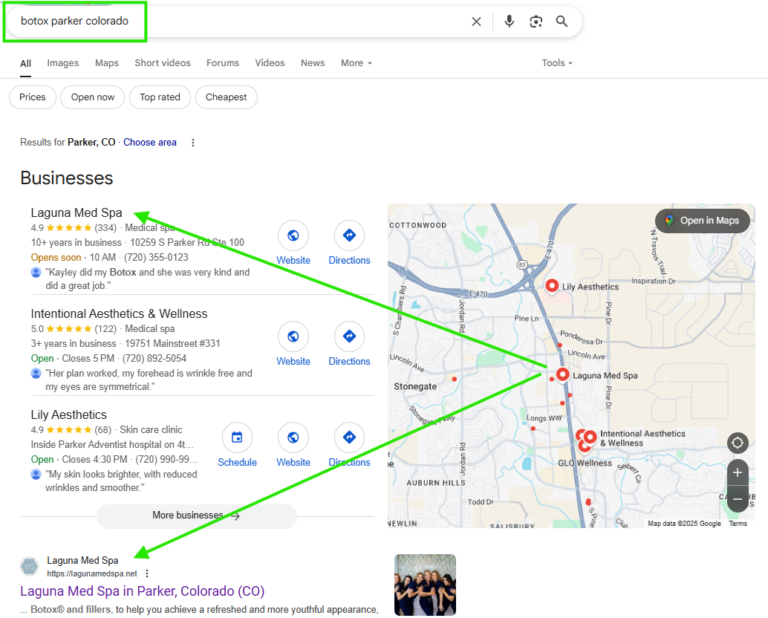
Task: Zoom in on the map with plus
Action: click(737, 473)
